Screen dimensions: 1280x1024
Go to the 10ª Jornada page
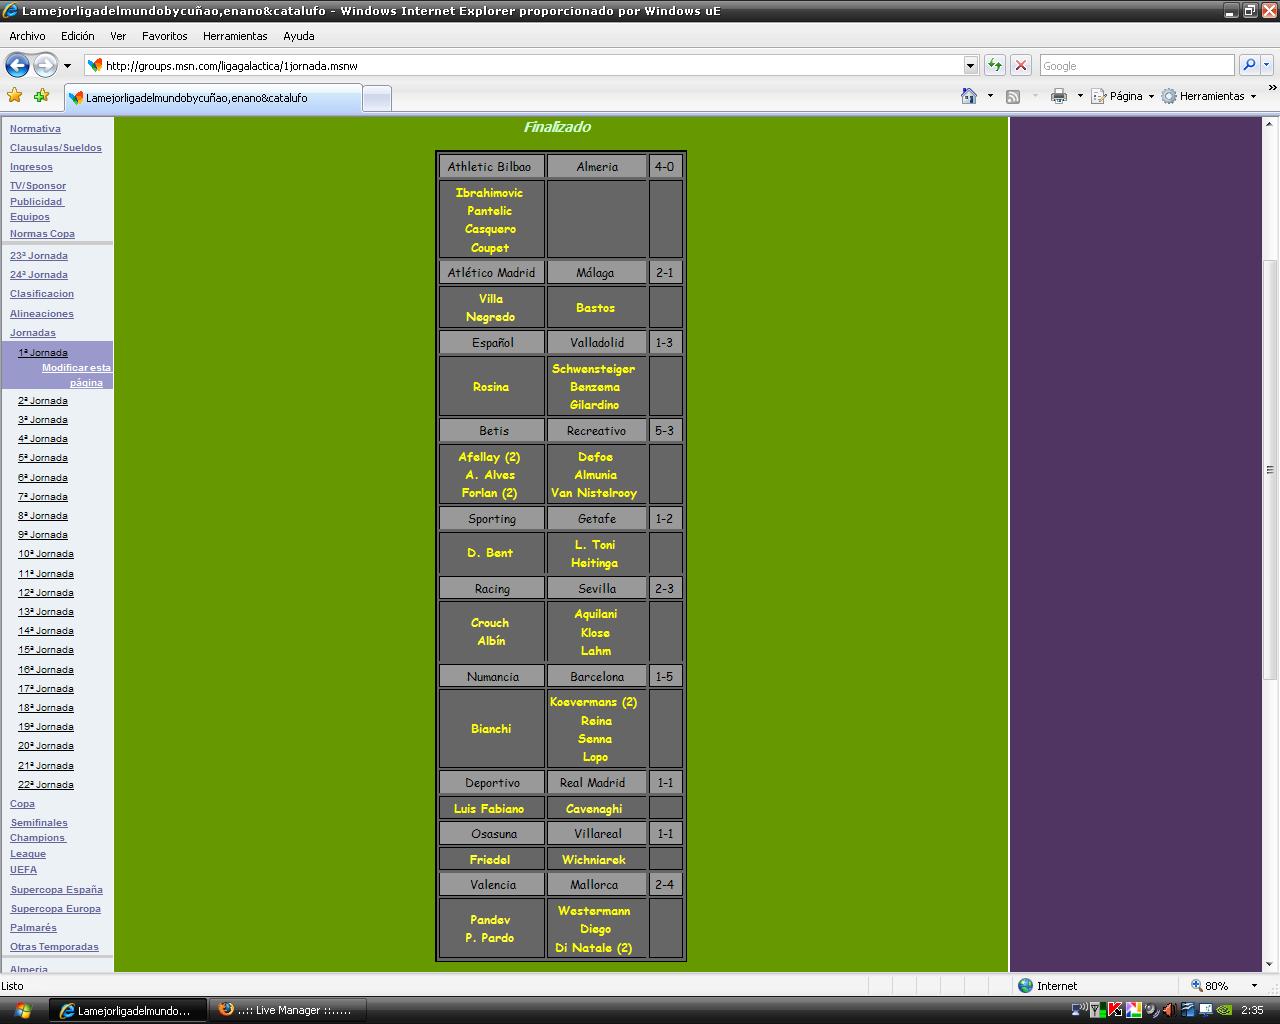click(x=46, y=554)
